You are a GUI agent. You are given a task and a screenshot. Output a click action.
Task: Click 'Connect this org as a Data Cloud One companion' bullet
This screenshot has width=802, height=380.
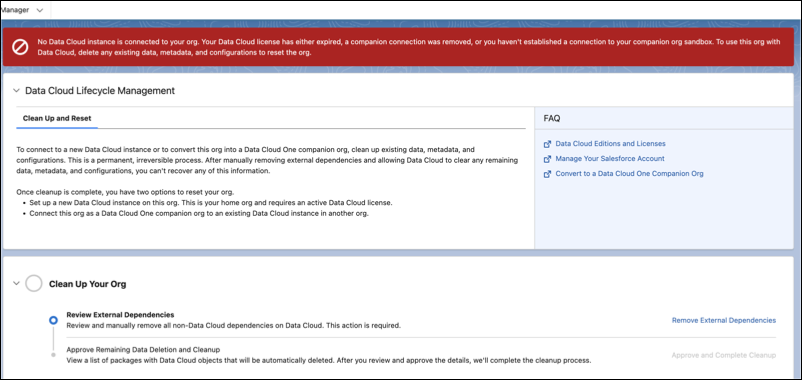pos(199,213)
